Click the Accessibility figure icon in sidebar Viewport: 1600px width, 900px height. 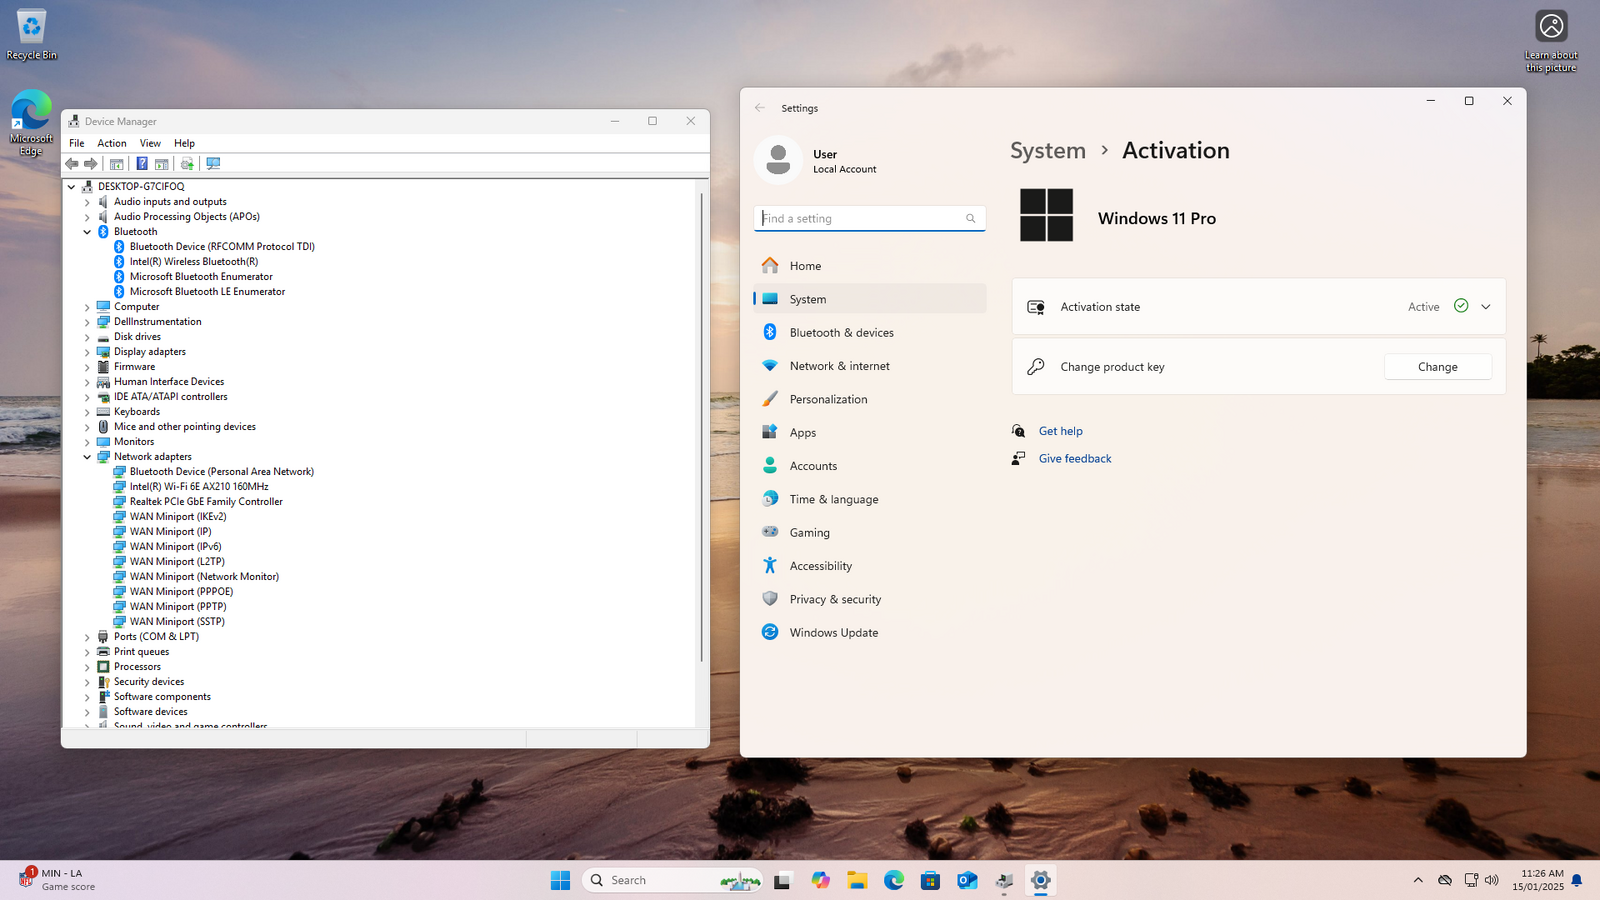pos(770,566)
